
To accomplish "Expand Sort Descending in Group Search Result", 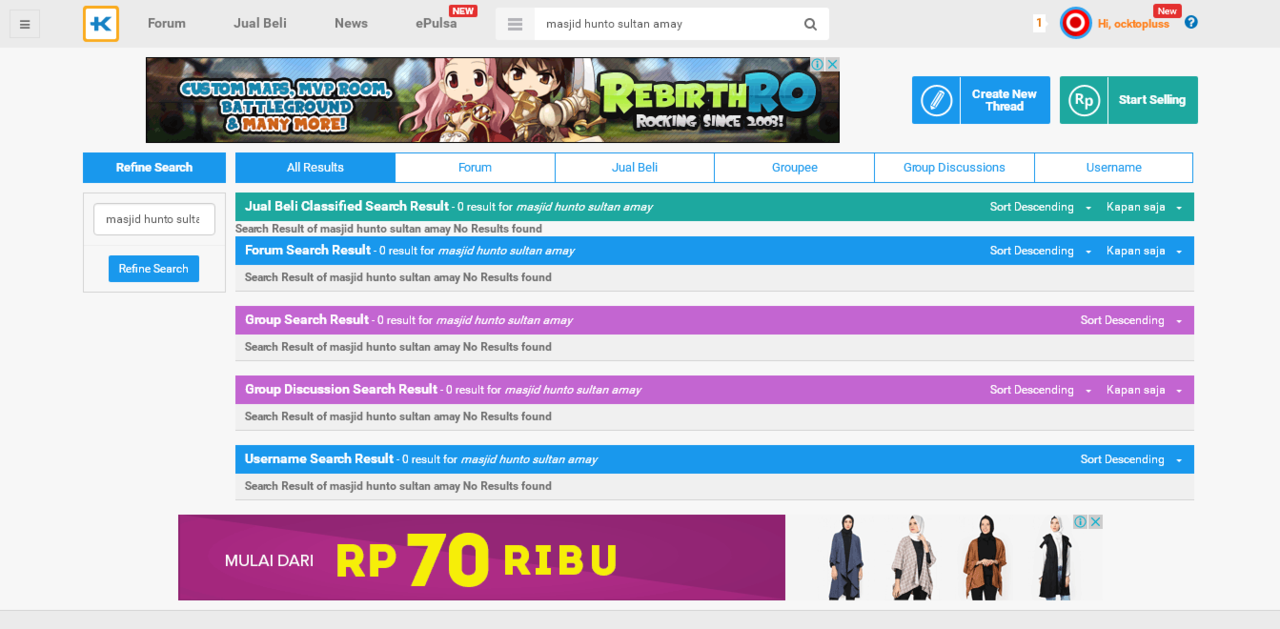I will (1131, 320).
